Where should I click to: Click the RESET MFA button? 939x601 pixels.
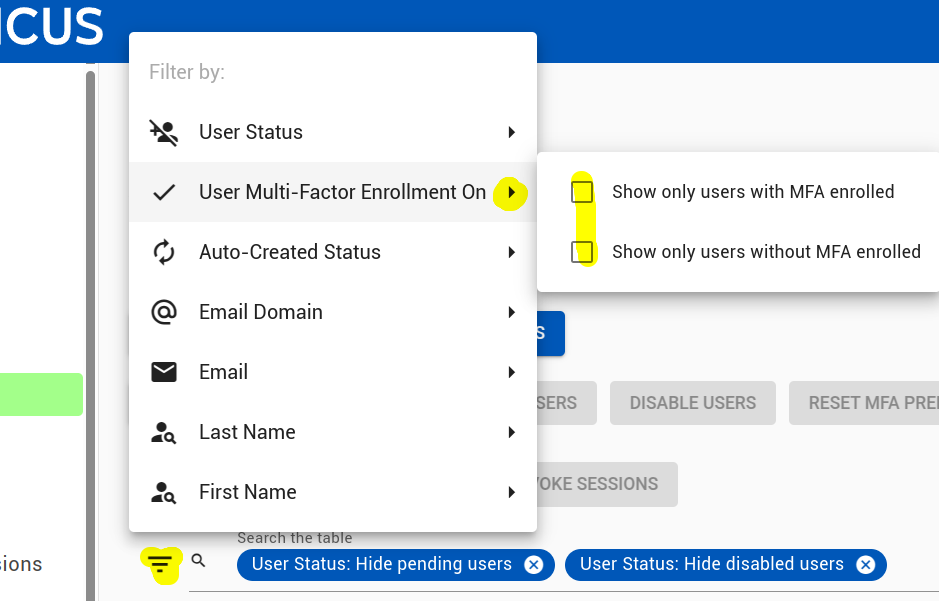(864, 403)
